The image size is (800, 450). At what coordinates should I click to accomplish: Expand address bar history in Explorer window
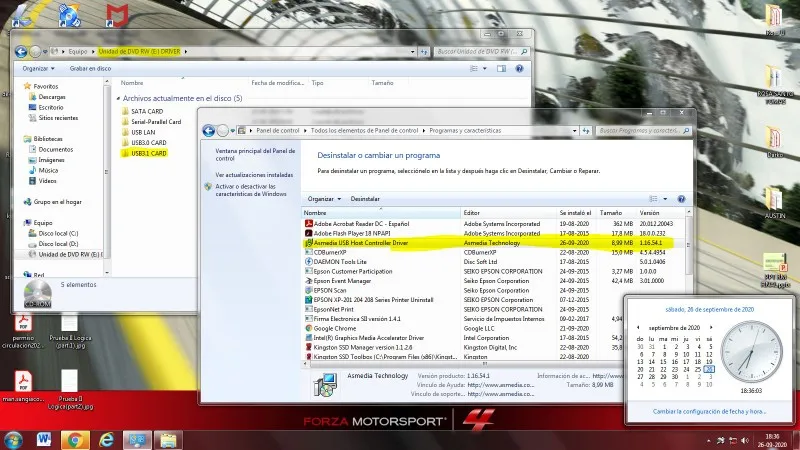412,52
